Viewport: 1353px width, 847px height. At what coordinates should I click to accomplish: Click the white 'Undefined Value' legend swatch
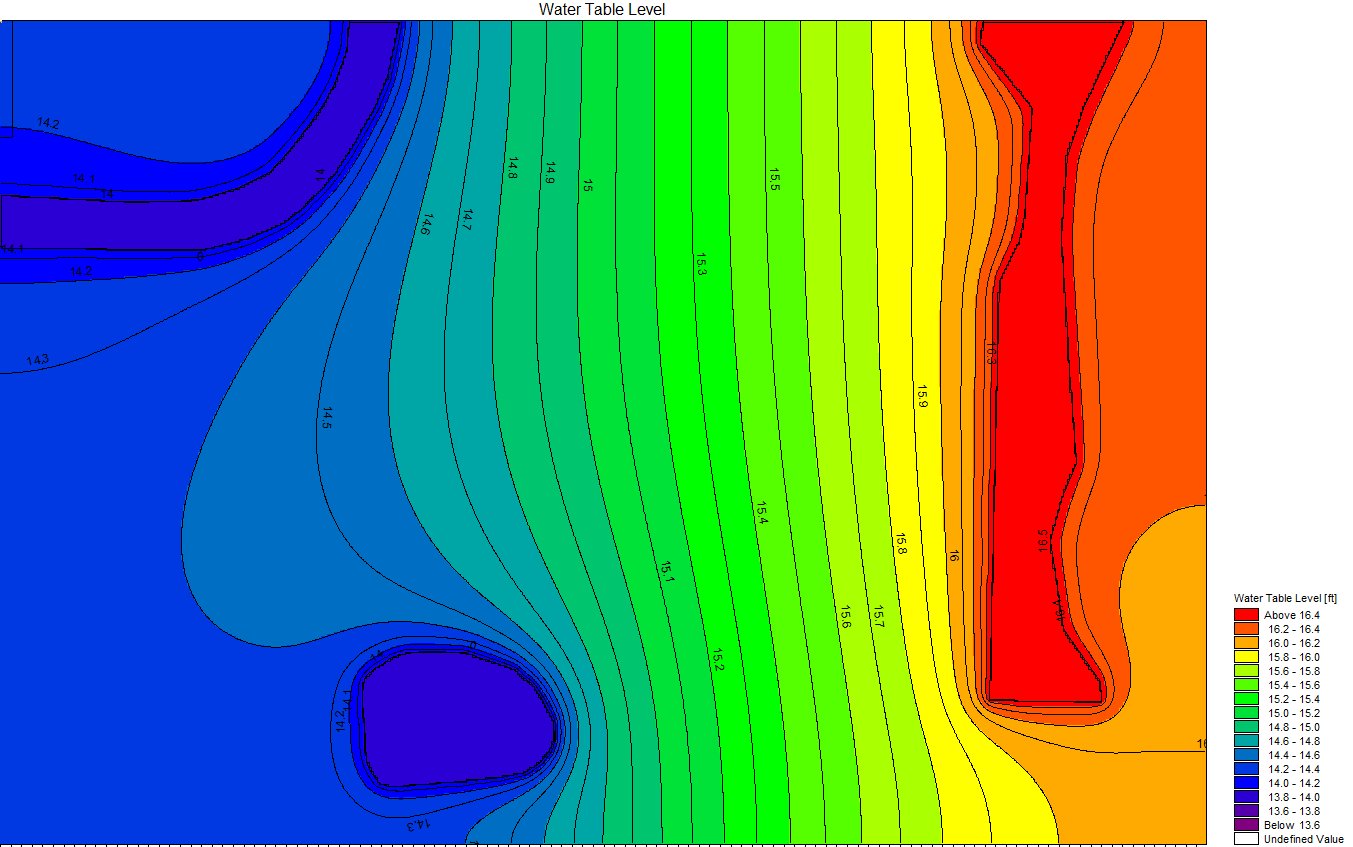click(x=1246, y=838)
